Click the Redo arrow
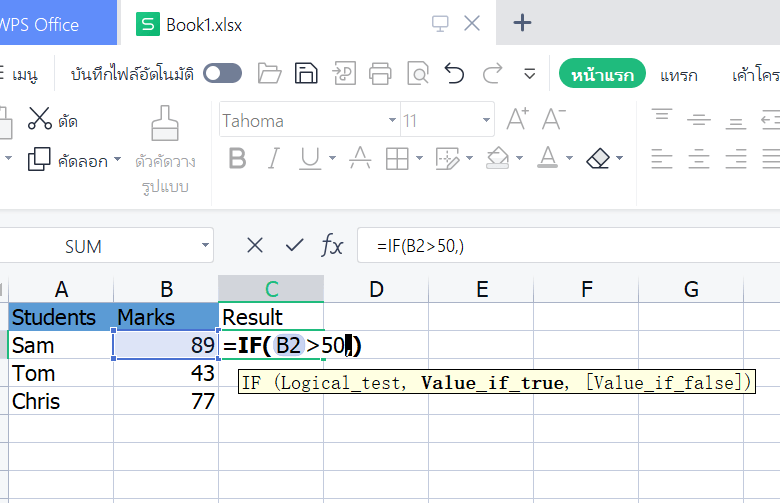The width and height of the screenshot is (780, 503). click(492, 74)
